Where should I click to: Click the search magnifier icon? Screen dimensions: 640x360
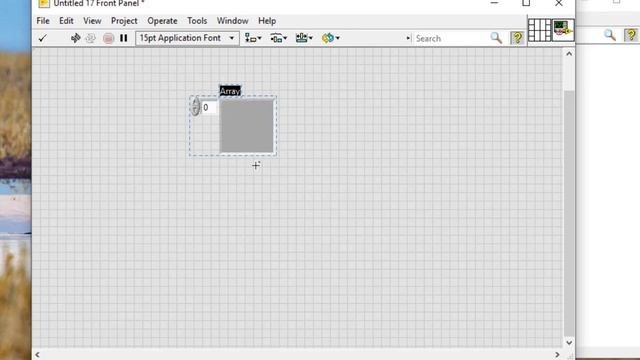coord(496,38)
